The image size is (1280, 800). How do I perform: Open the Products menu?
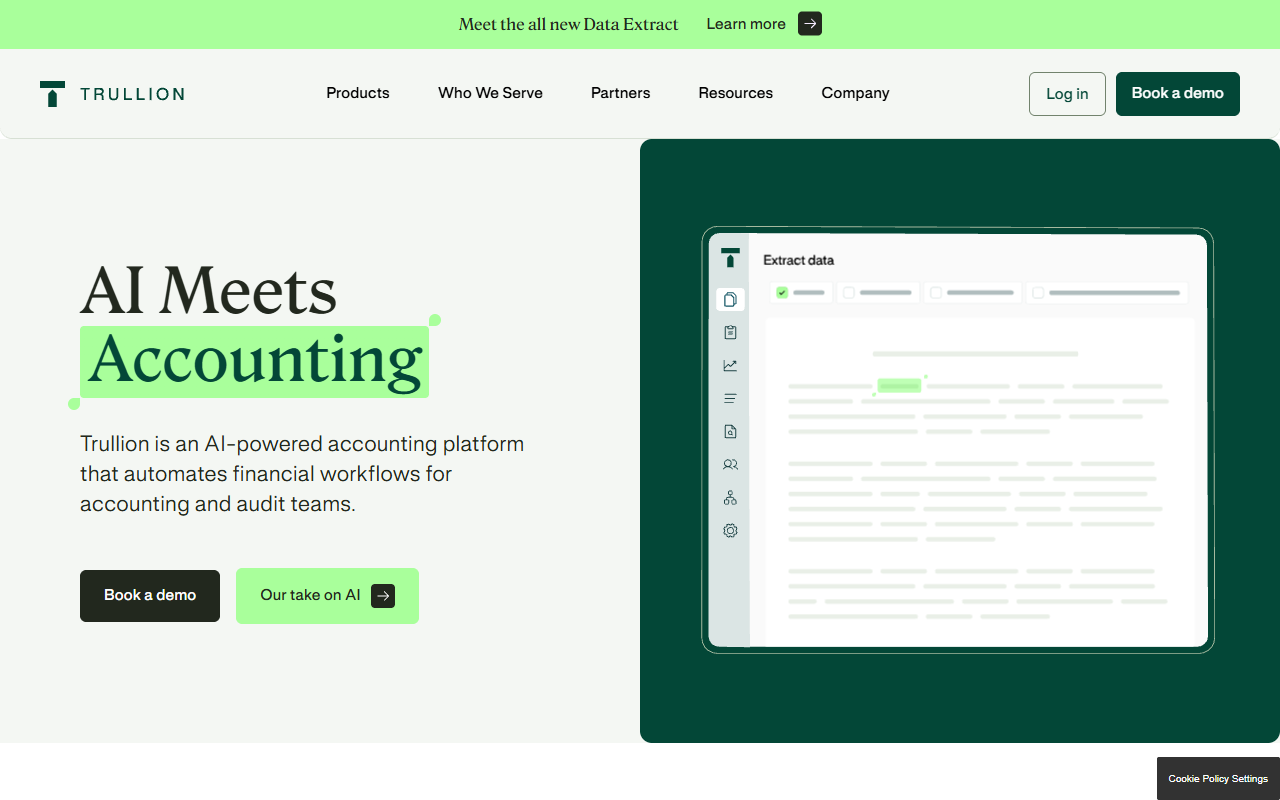tap(358, 93)
